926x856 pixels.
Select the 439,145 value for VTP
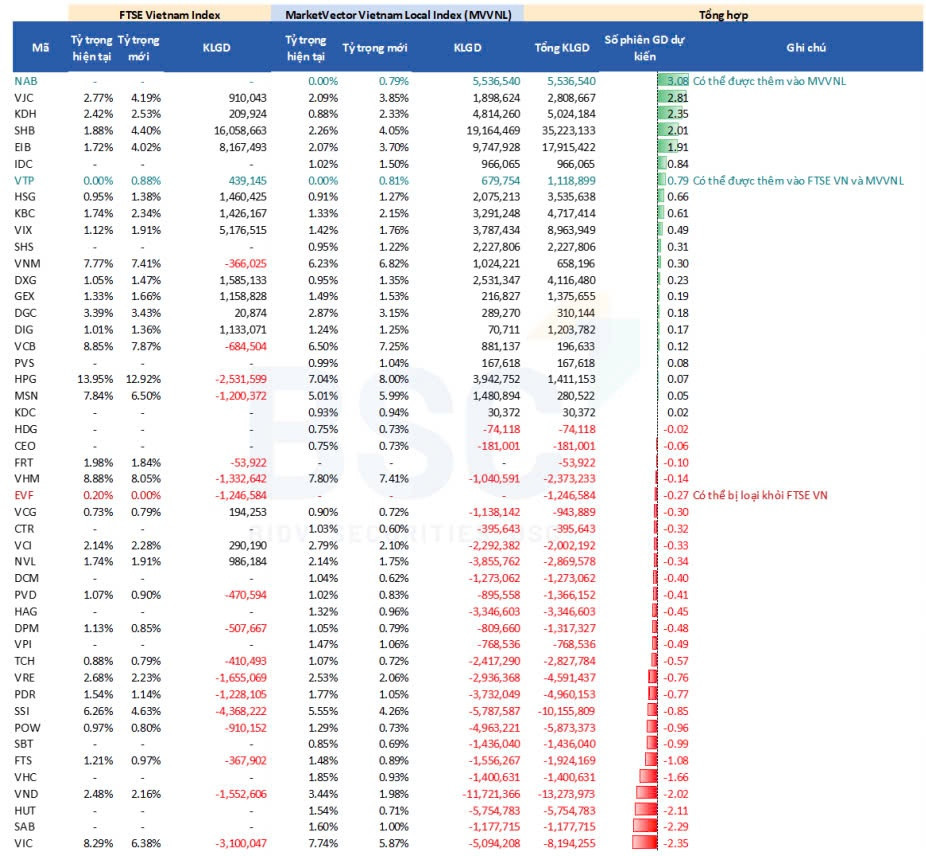pyautogui.click(x=247, y=181)
